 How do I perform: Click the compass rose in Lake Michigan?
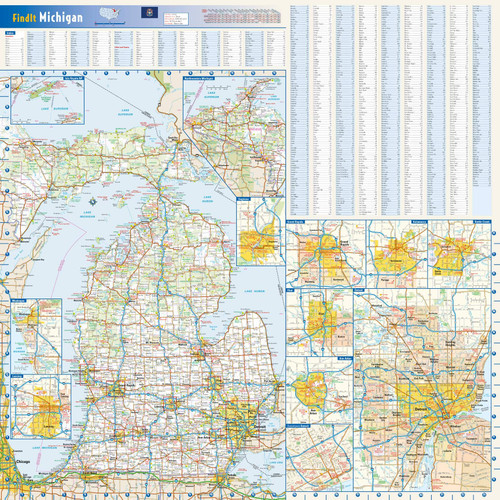(93, 201)
